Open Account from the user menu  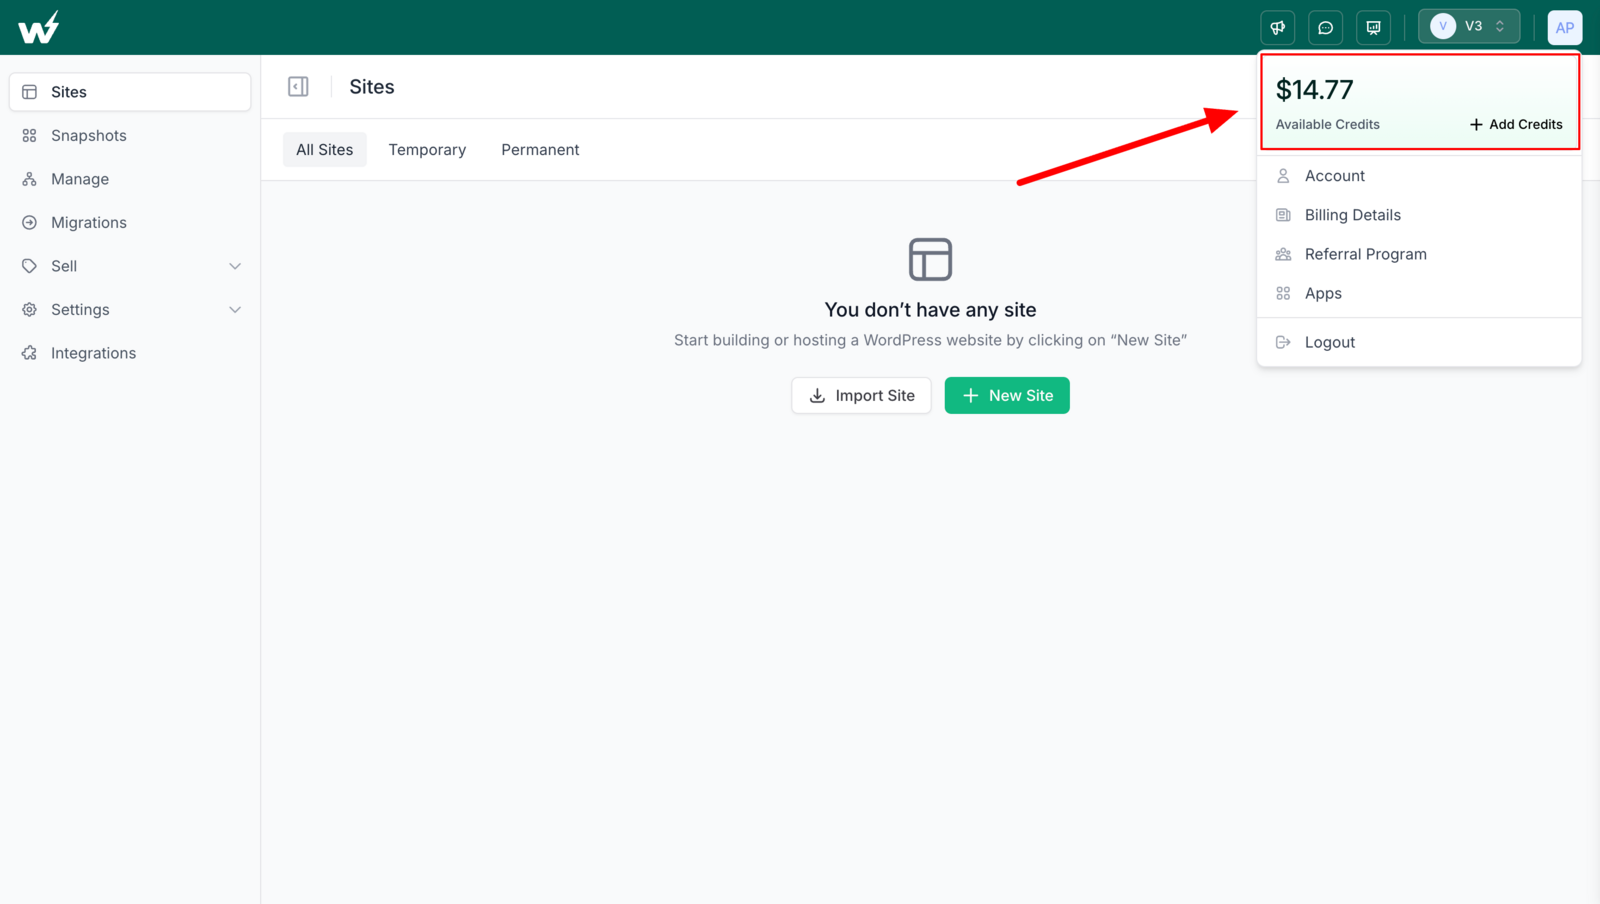pyautogui.click(x=1419, y=176)
